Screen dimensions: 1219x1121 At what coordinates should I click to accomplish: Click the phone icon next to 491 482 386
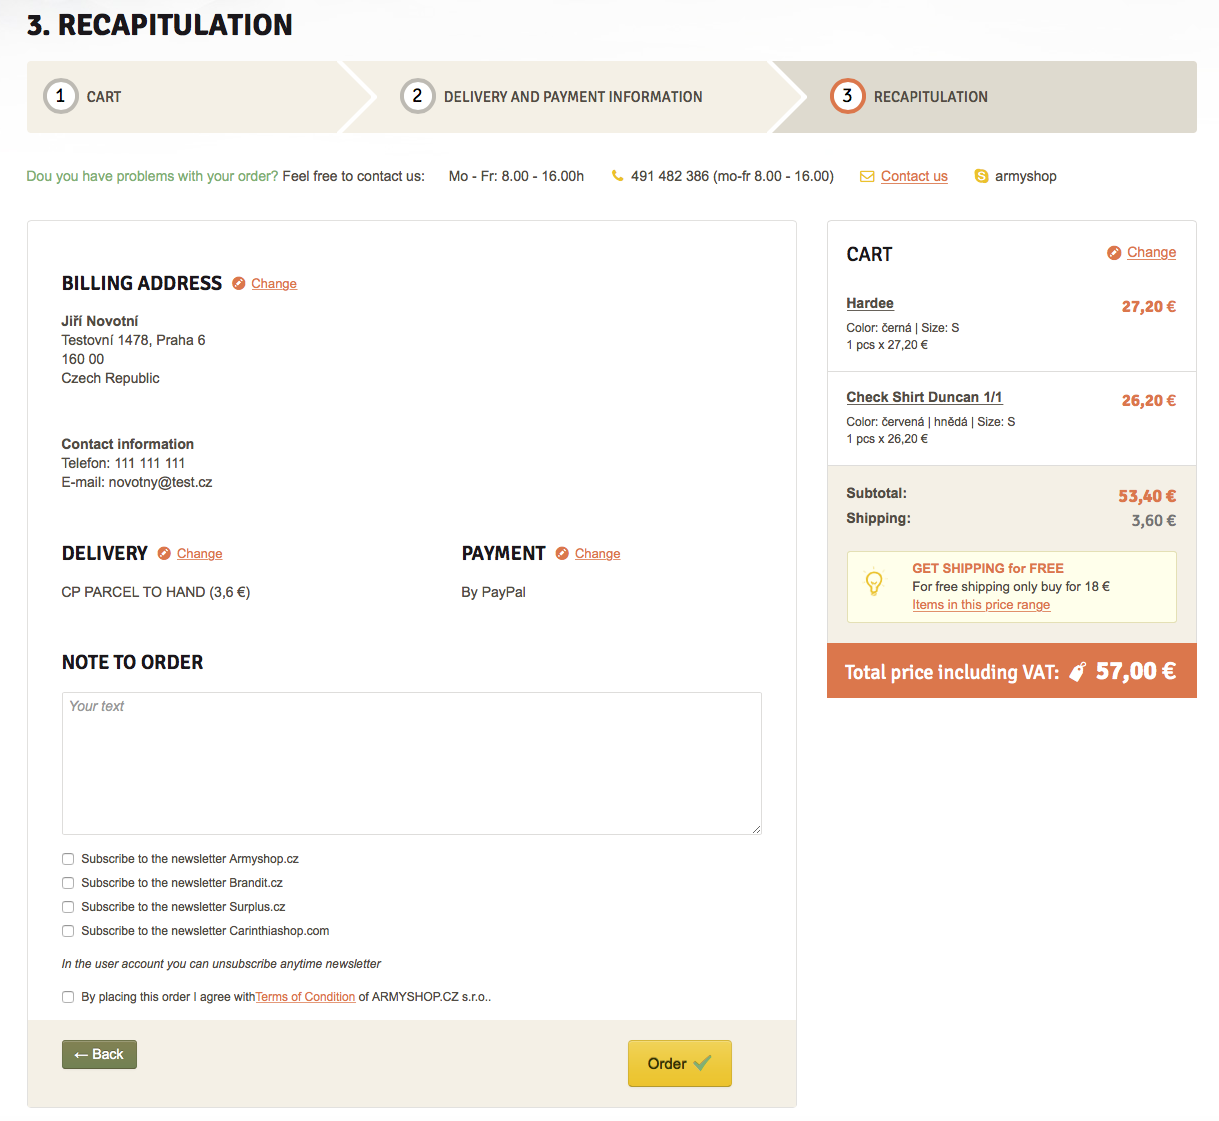[617, 177]
